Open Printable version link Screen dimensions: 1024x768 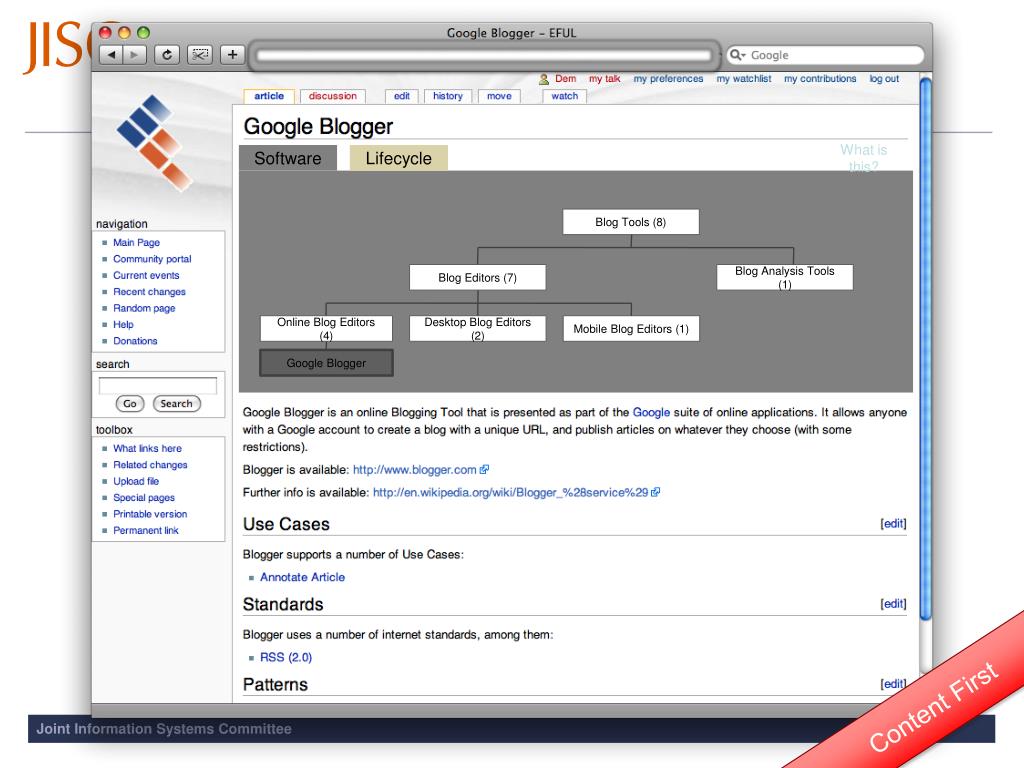(x=150, y=513)
